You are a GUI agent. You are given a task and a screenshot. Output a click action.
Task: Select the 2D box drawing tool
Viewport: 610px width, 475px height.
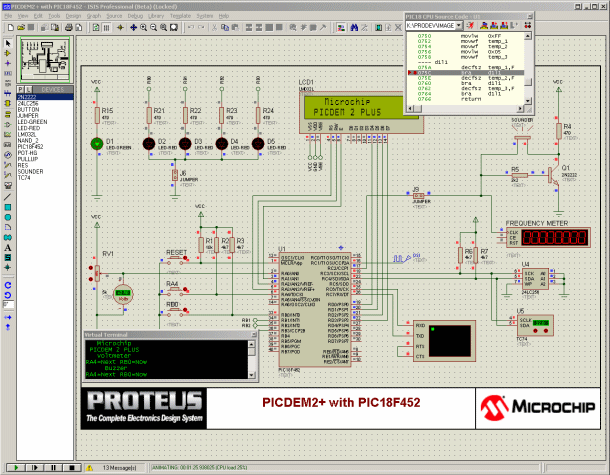[8, 207]
